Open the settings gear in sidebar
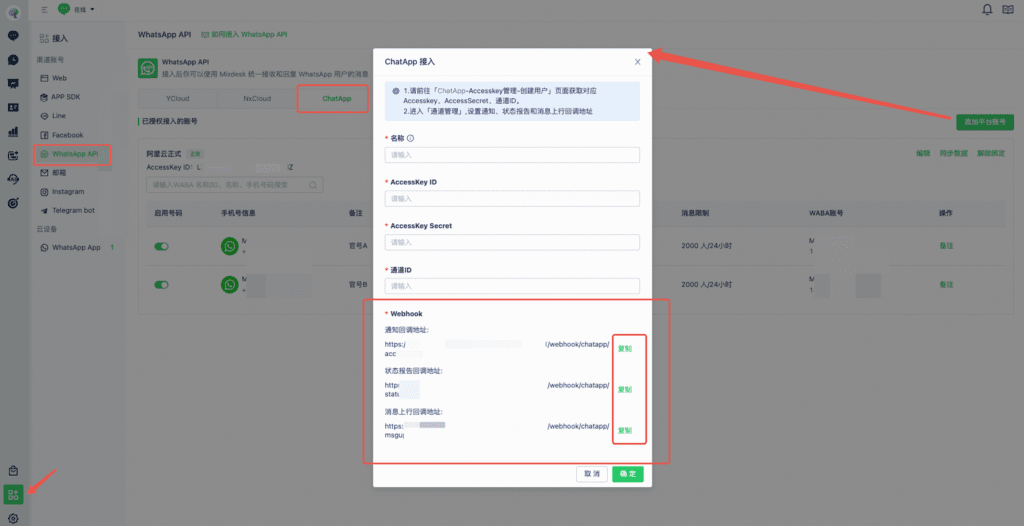This screenshot has width=1024, height=526. pyautogui.click(x=13, y=517)
